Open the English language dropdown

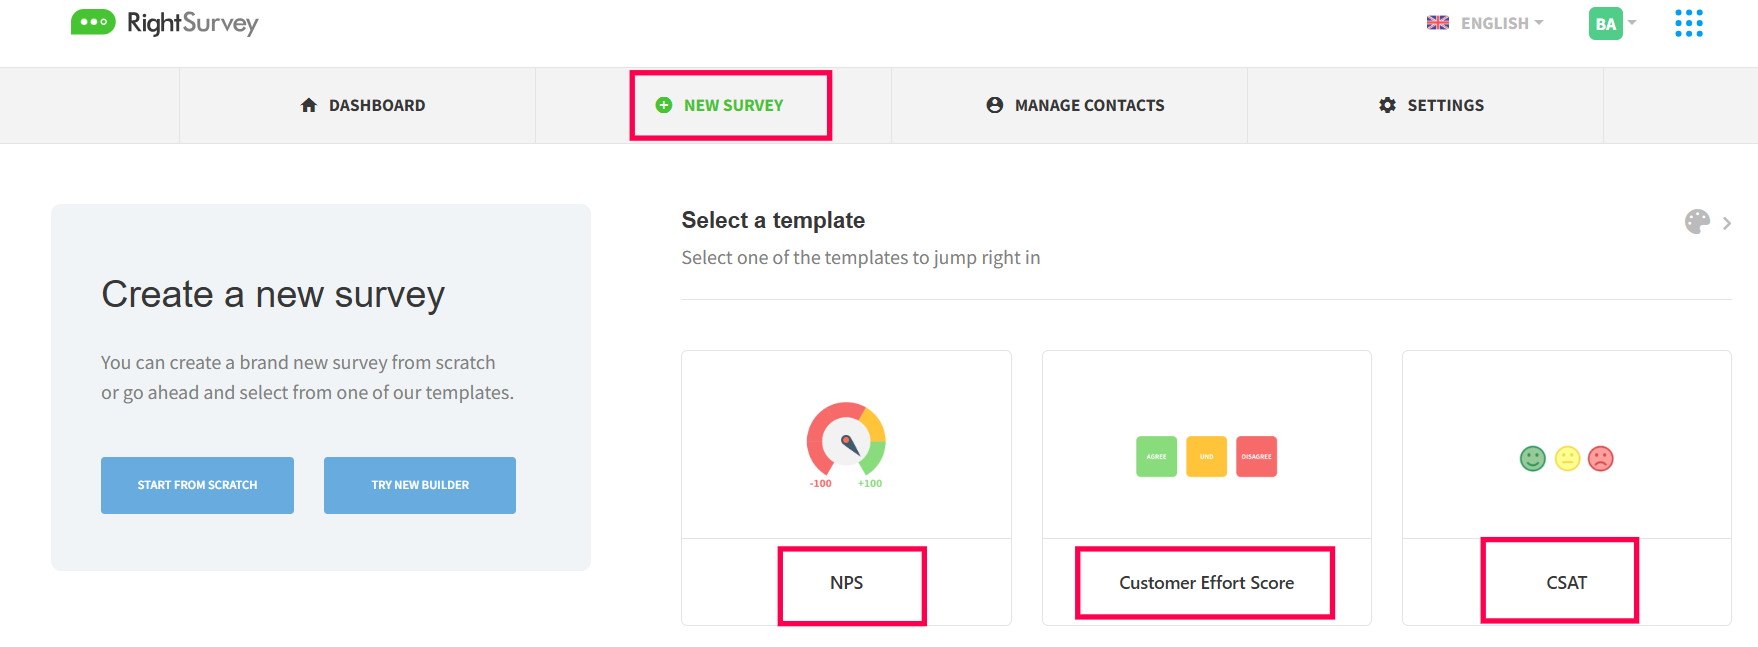pyautogui.click(x=1502, y=23)
